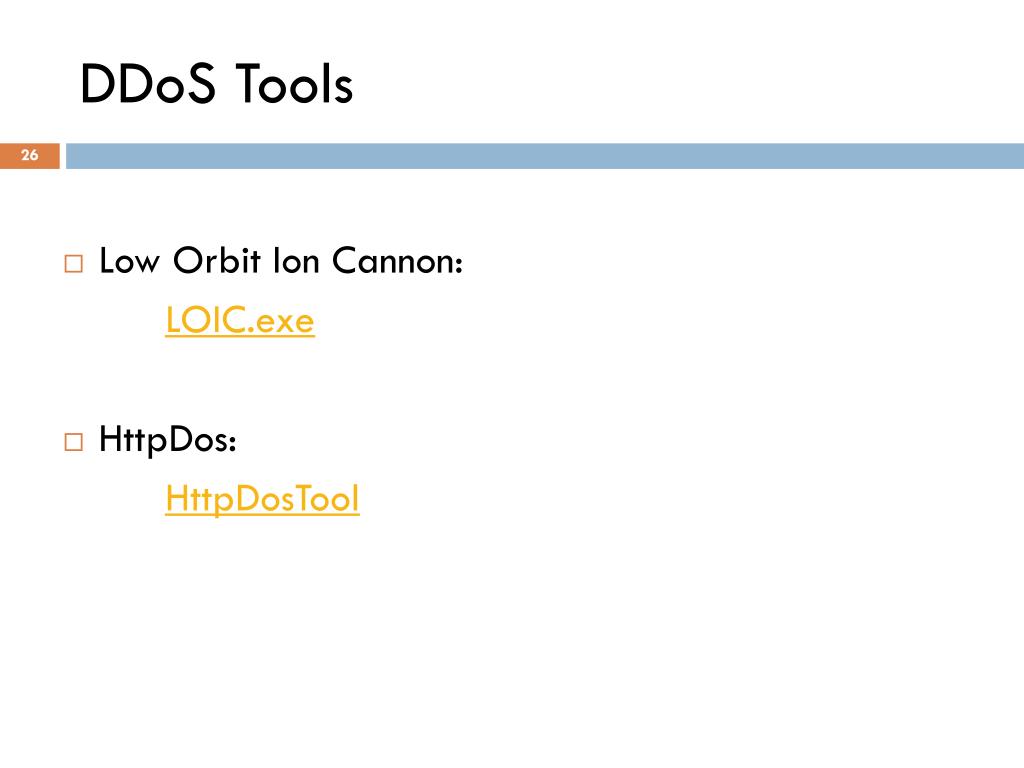Click the word Tools in the title
The height and width of the screenshot is (768, 1024).
pos(294,84)
